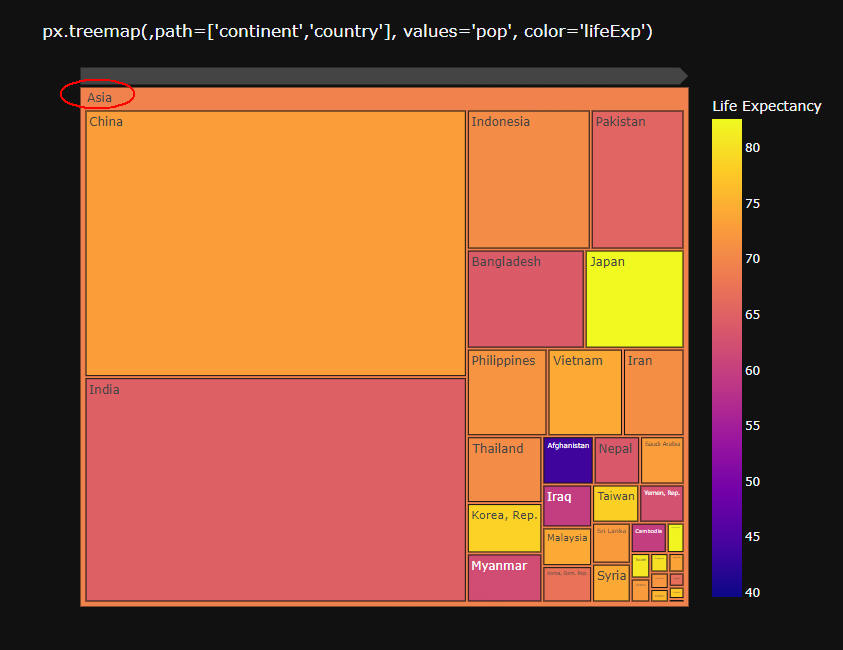The height and width of the screenshot is (650, 843).
Task: Open the Nepal tile
Action: pos(617,460)
